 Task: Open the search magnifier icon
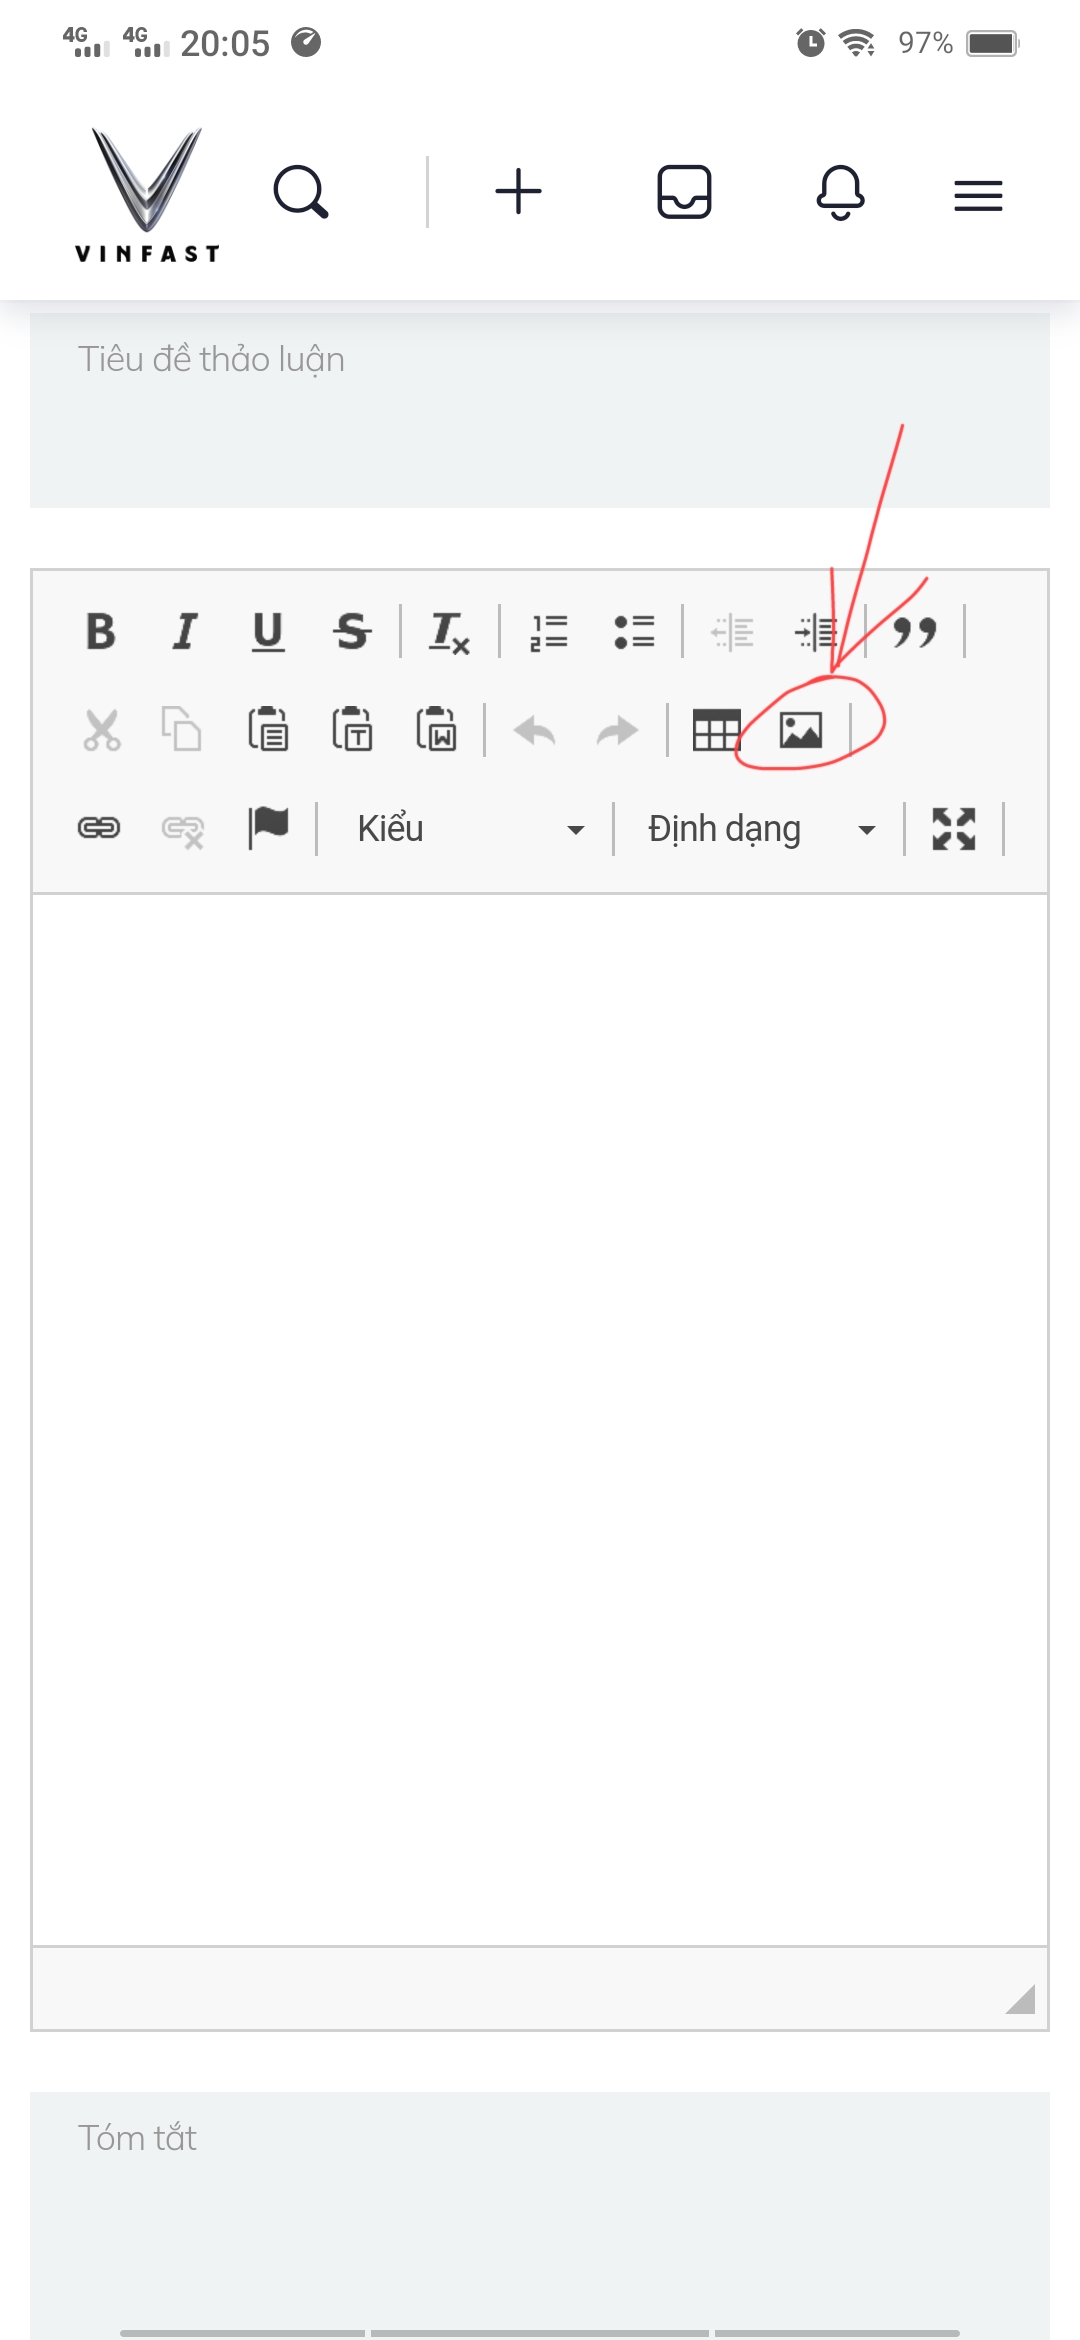(x=301, y=192)
